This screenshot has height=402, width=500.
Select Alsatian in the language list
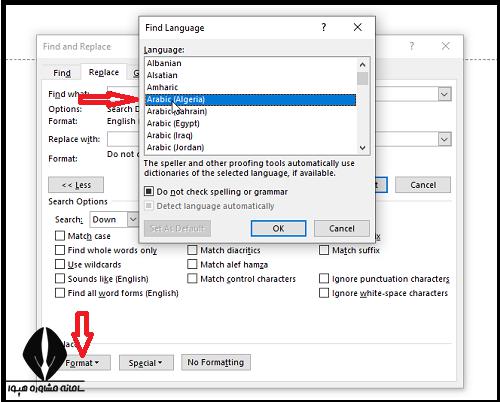click(251, 75)
